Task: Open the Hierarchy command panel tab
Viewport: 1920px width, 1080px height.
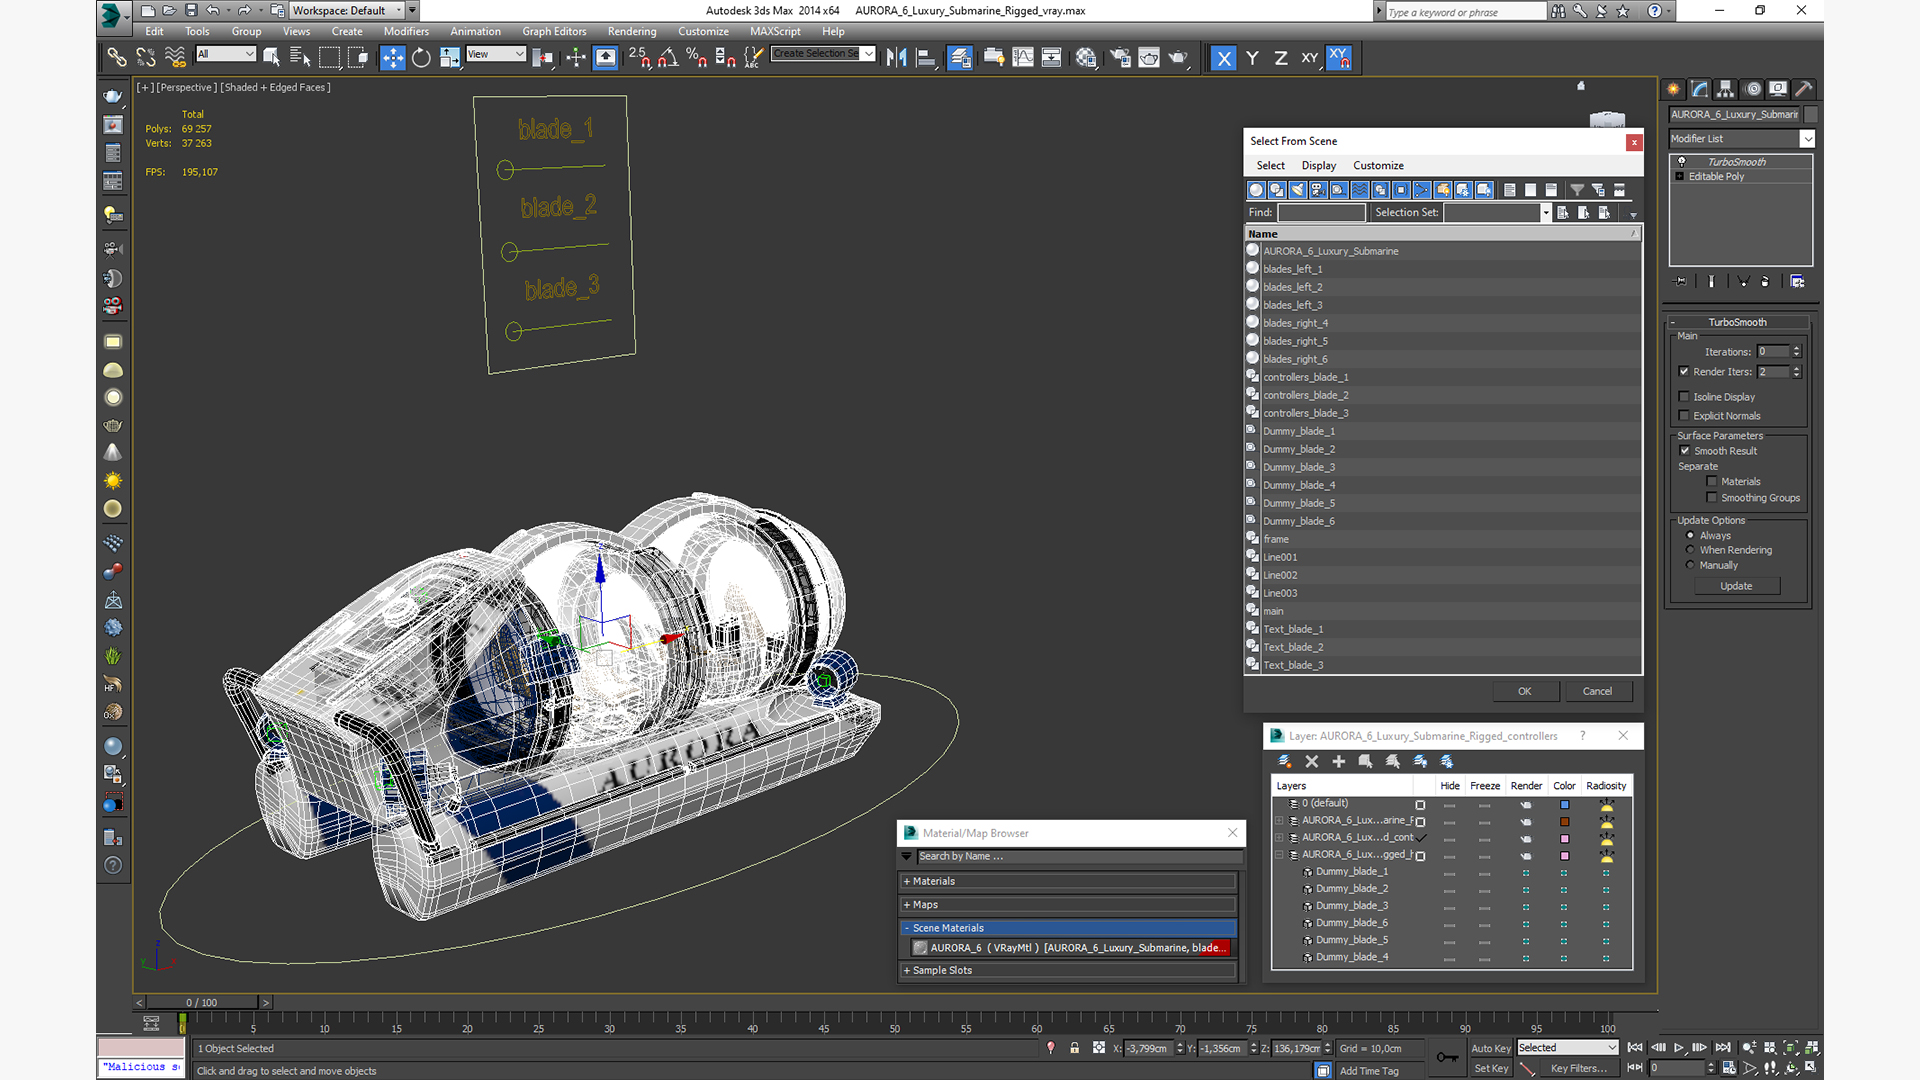Action: [1725, 89]
